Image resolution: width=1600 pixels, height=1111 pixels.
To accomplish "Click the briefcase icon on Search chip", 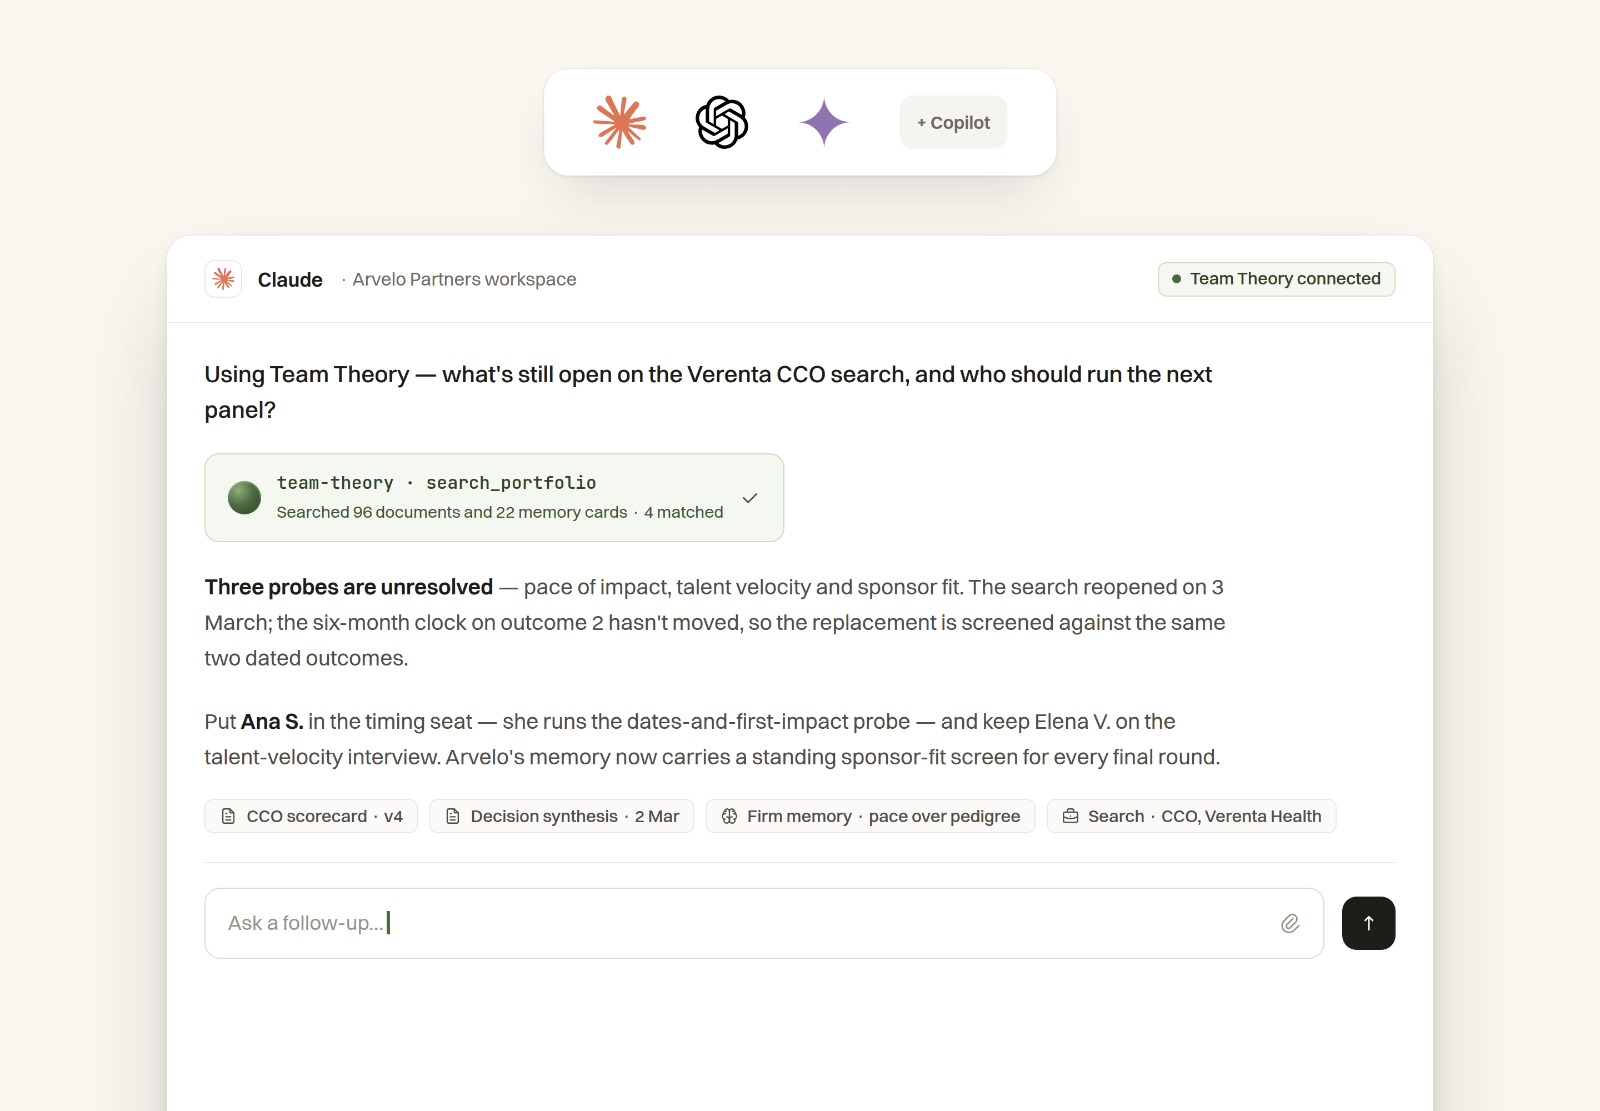I will click(x=1071, y=816).
